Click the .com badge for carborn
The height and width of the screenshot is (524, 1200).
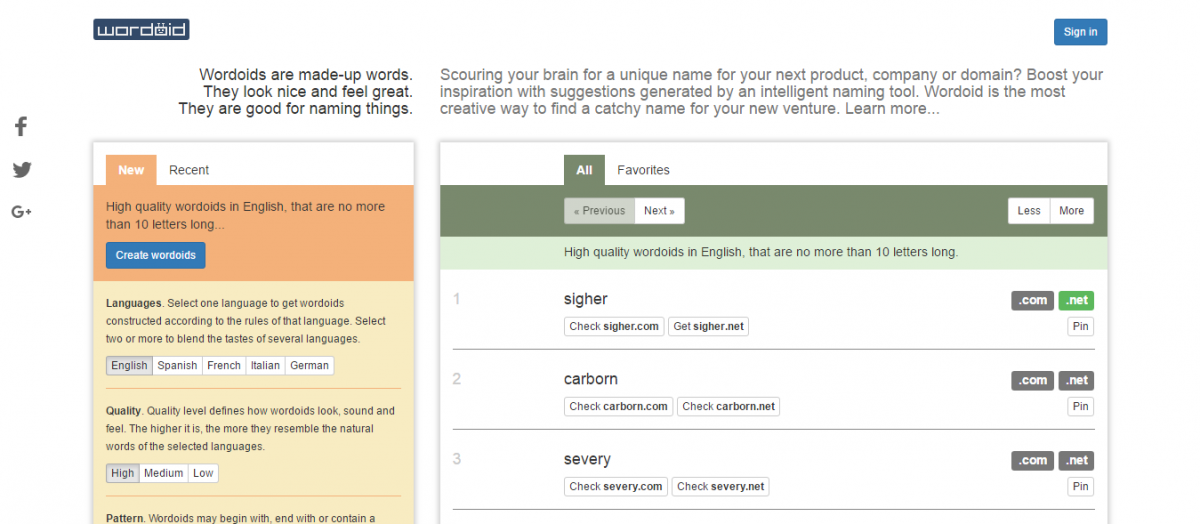[x=1033, y=380]
